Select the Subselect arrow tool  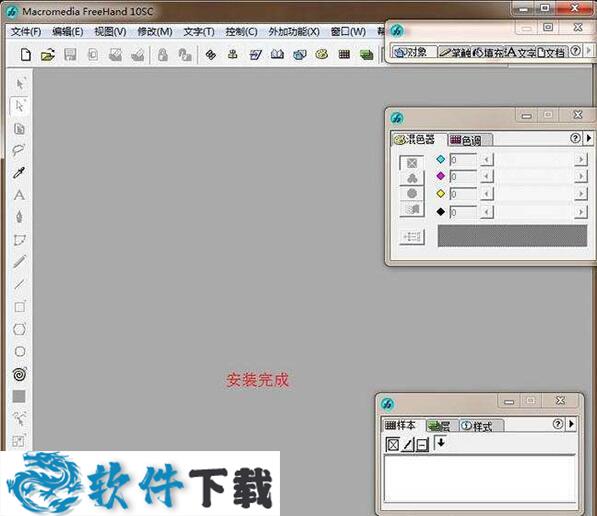[19, 105]
